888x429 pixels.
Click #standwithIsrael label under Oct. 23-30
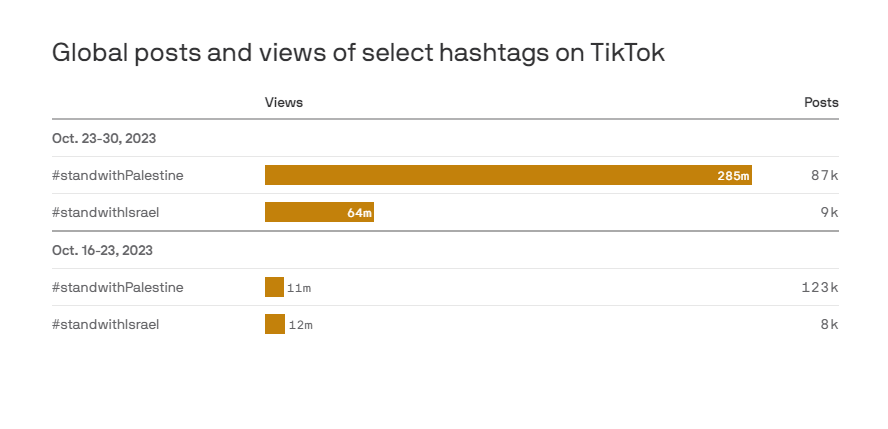(x=106, y=213)
